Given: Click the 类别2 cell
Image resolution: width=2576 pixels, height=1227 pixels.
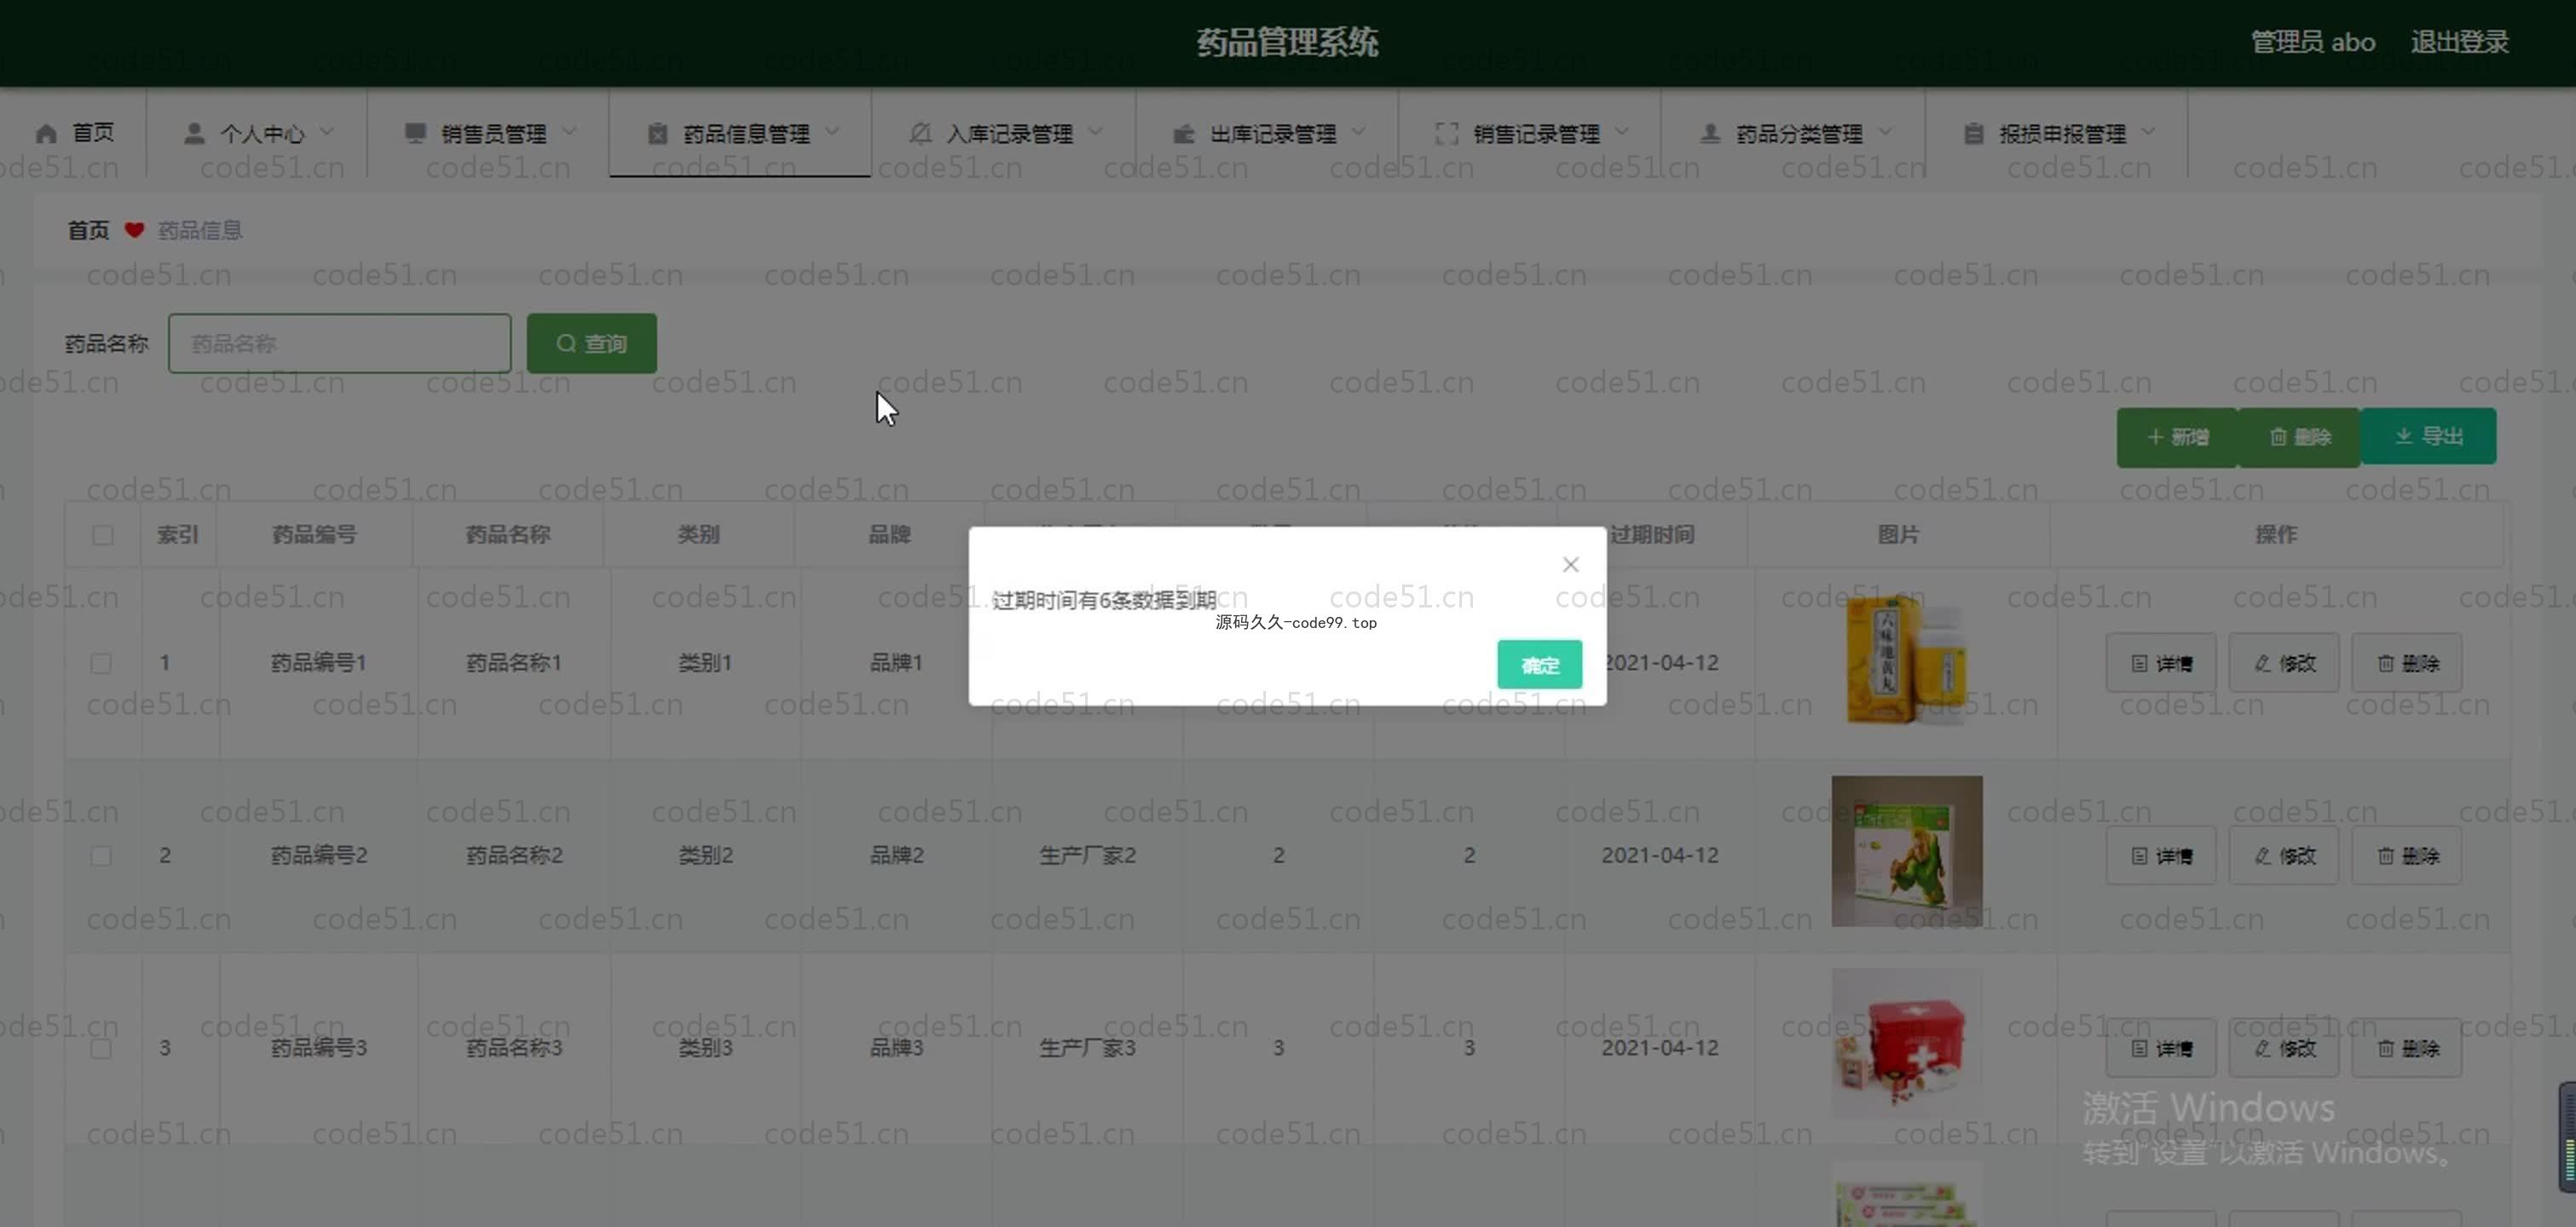Looking at the screenshot, I should point(705,856).
